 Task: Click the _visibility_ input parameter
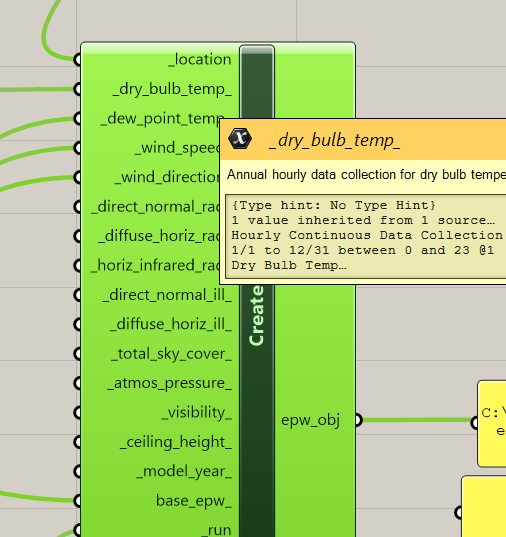tap(197, 413)
